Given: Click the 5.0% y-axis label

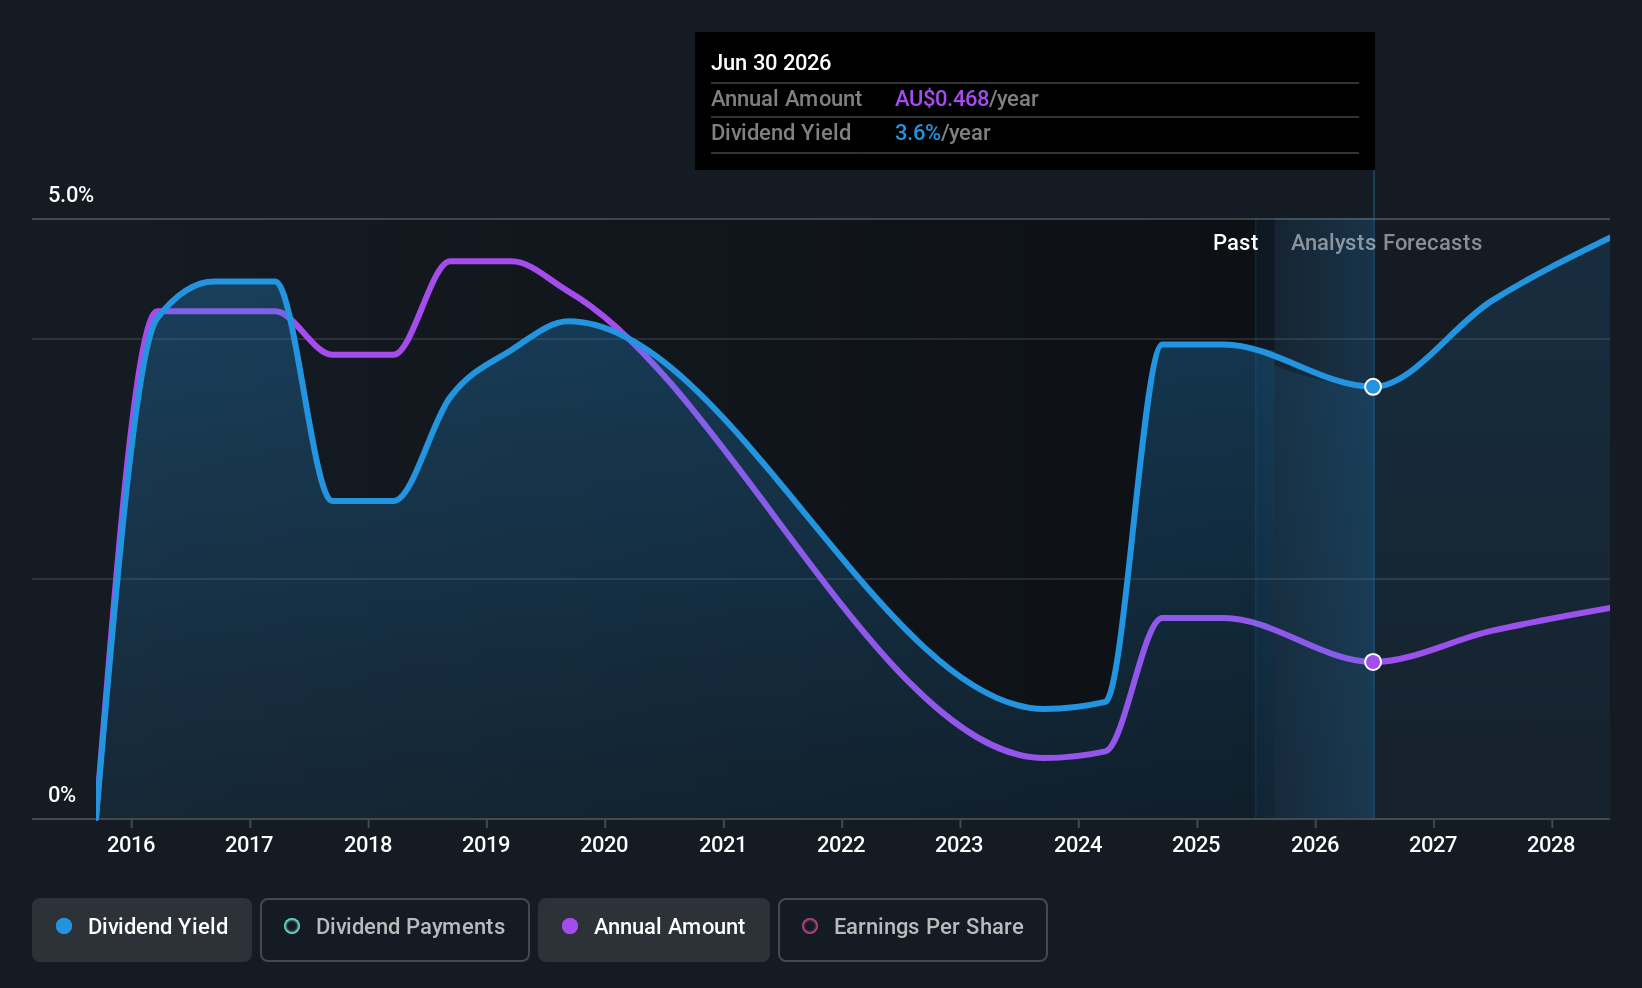Looking at the screenshot, I should [71, 195].
